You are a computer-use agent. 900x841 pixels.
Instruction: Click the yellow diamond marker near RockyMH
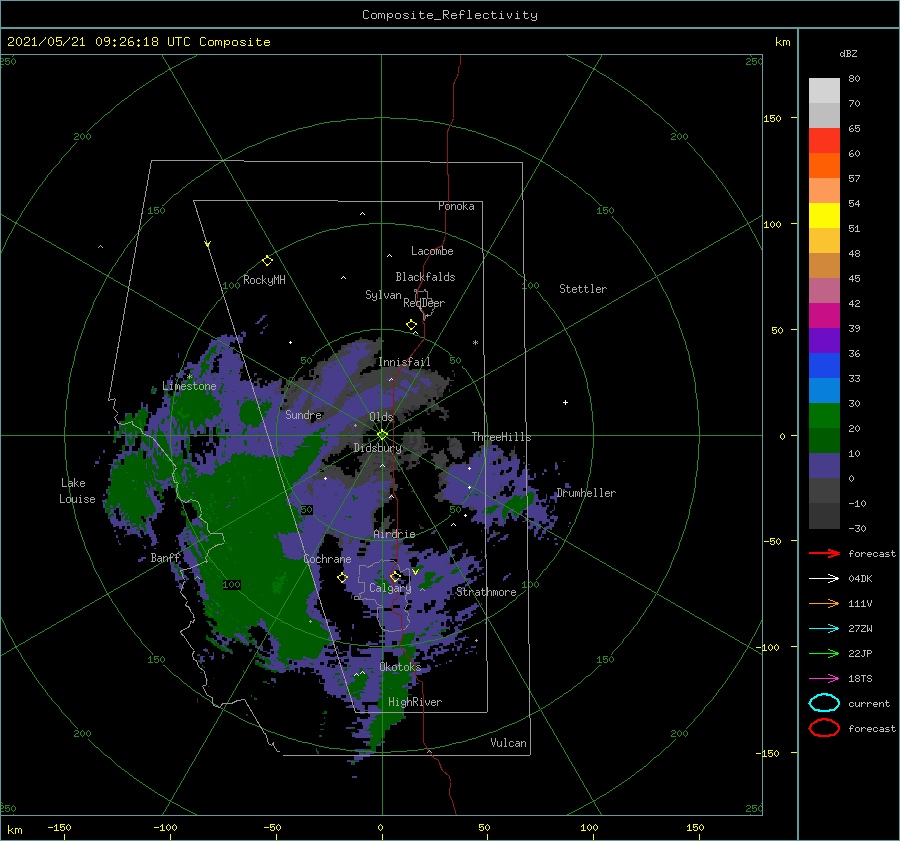point(267,261)
